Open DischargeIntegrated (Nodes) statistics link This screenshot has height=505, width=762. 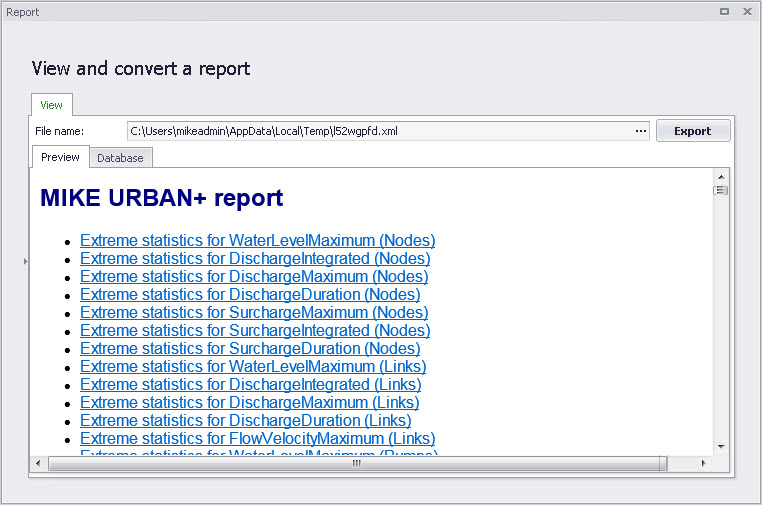point(255,258)
